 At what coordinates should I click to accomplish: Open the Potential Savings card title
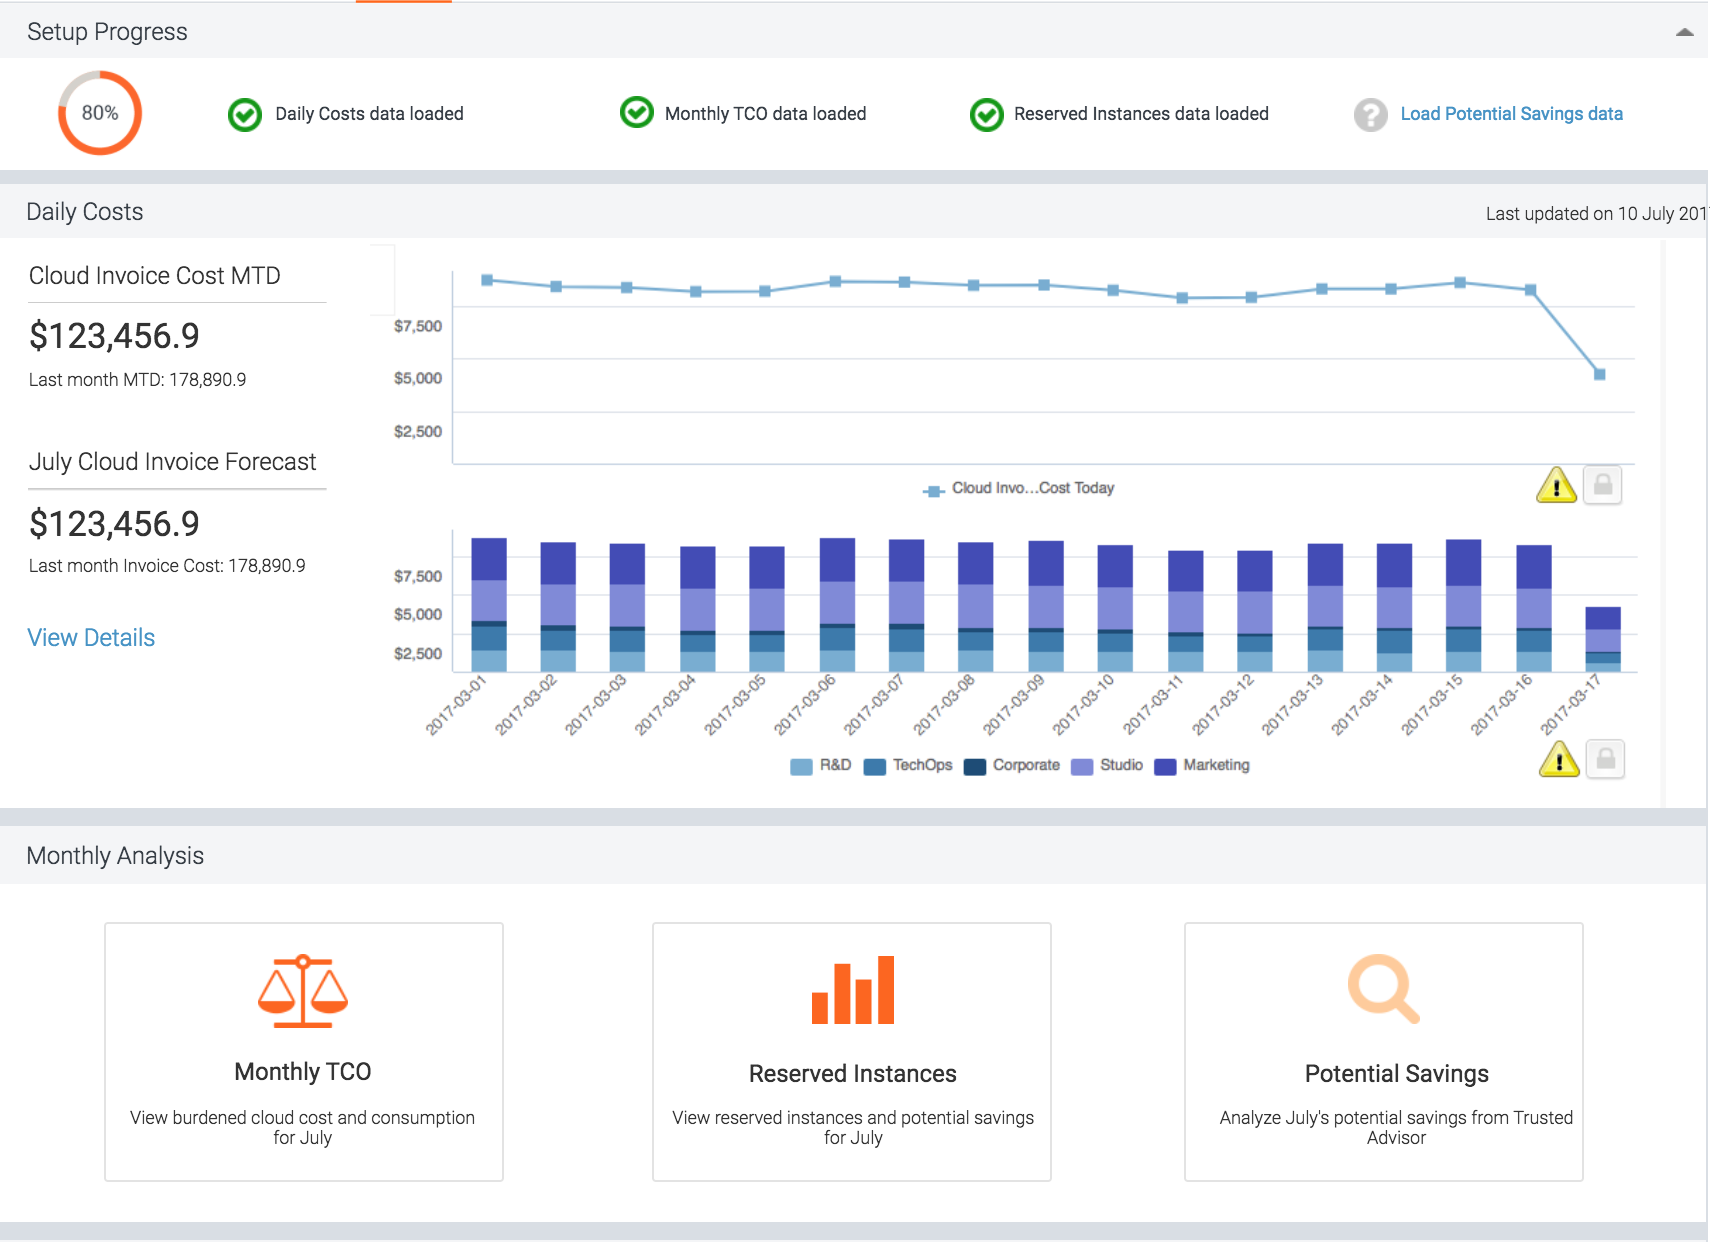(1397, 1074)
